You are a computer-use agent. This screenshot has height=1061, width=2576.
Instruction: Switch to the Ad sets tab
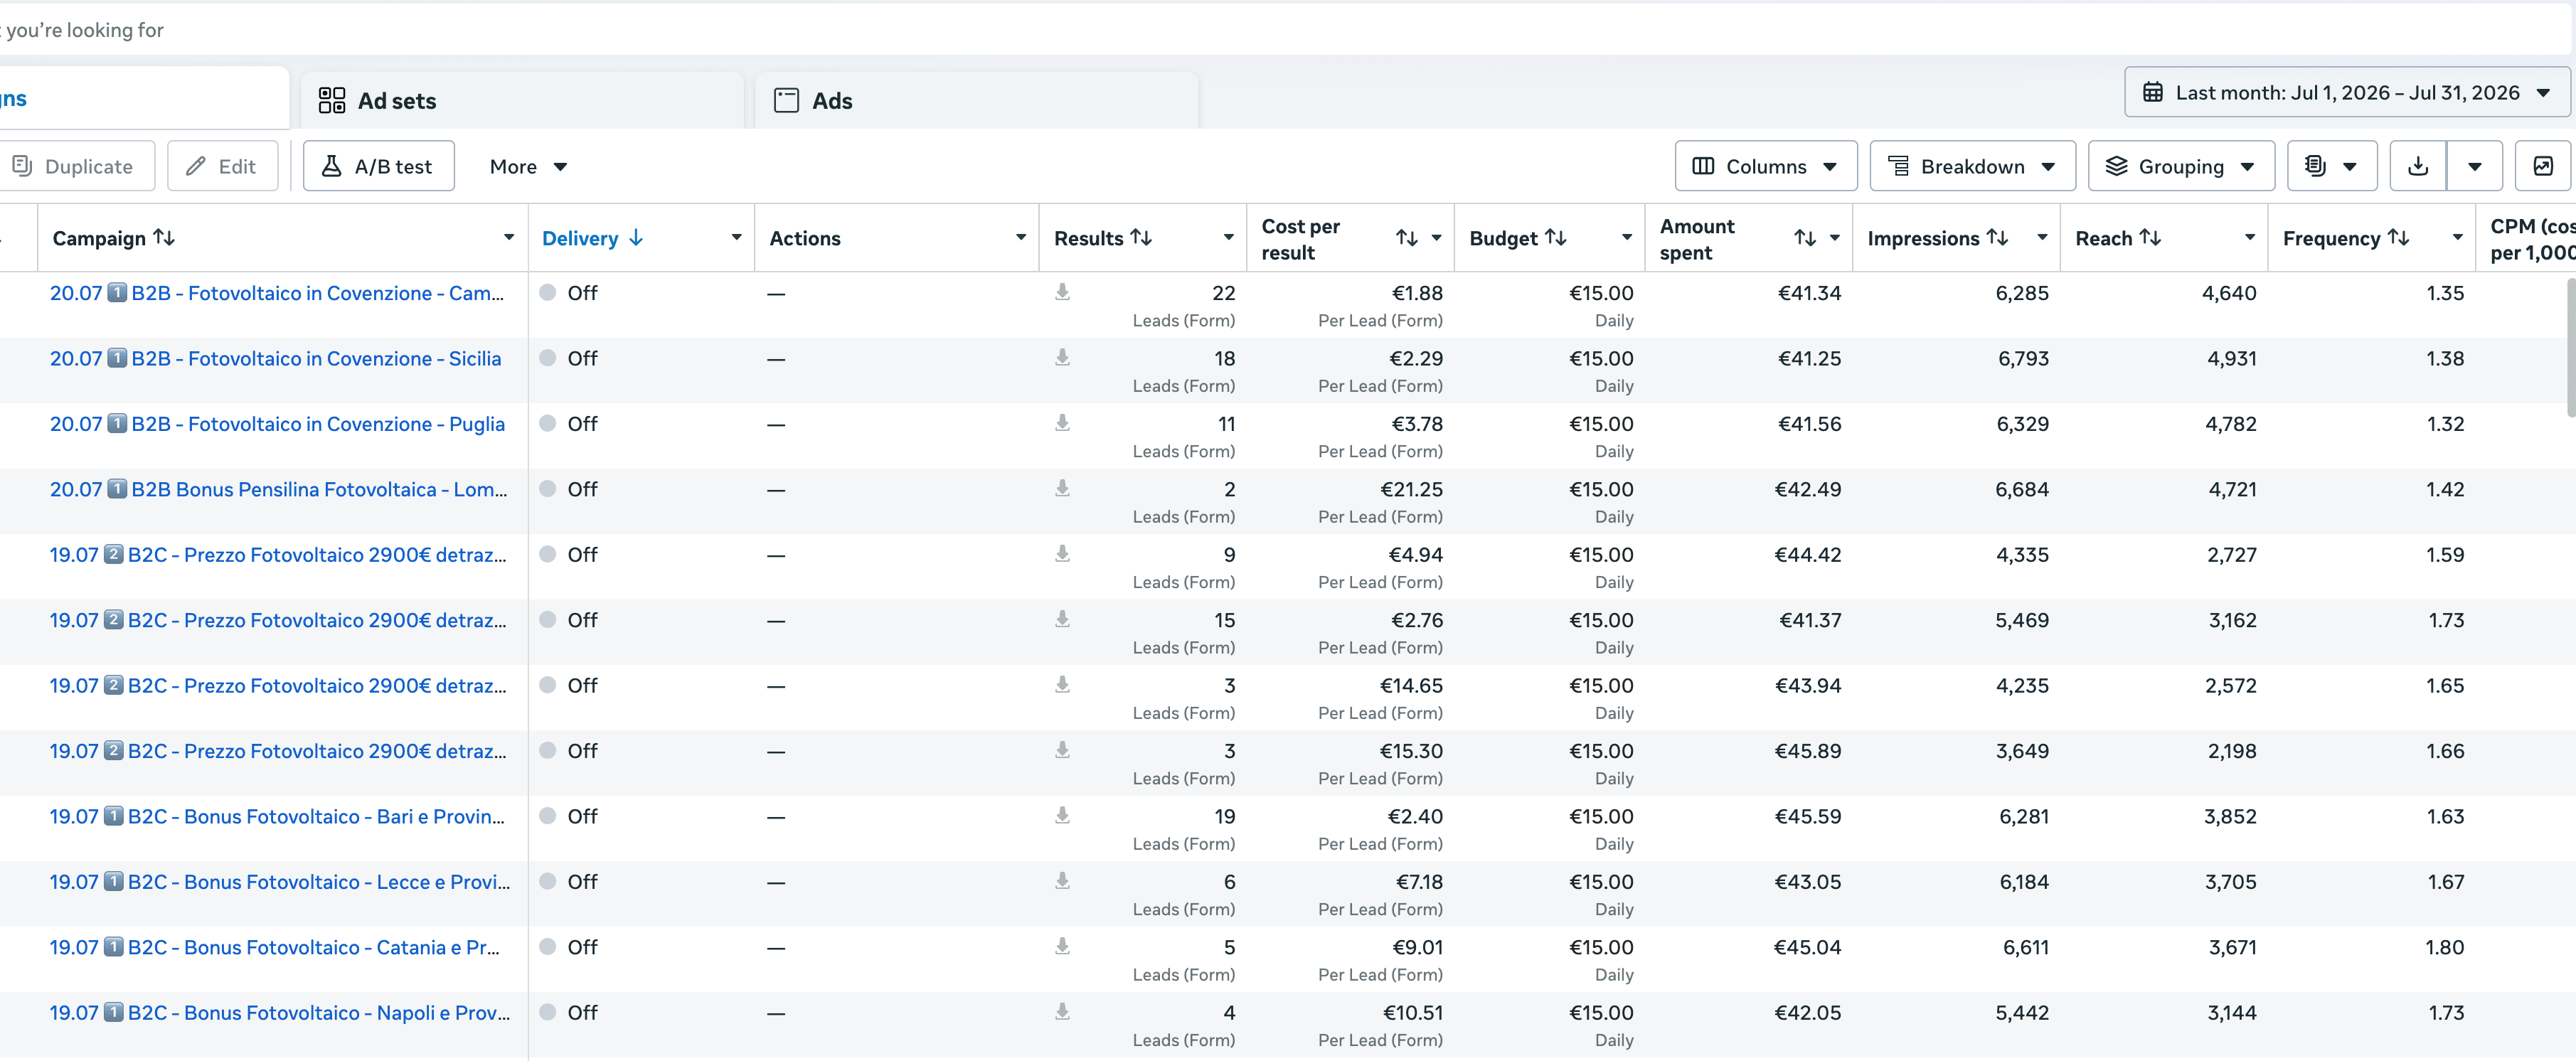click(521, 100)
